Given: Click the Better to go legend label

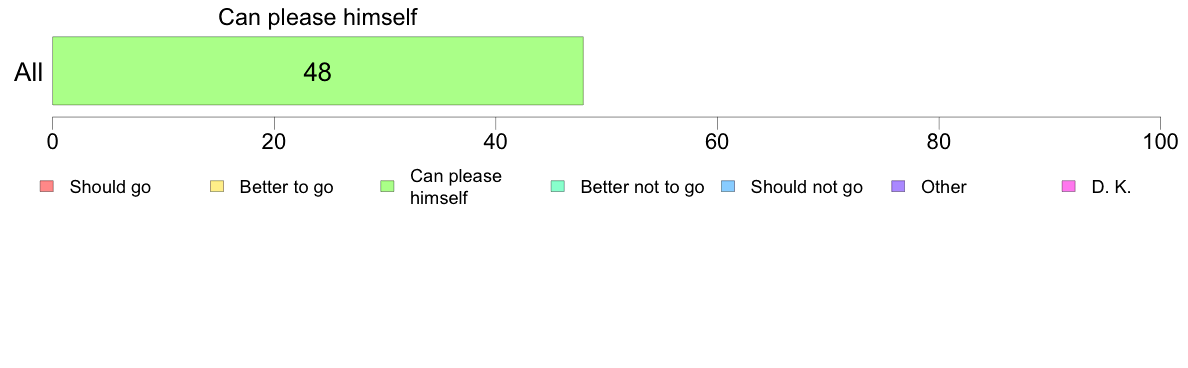Looking at the screenshot, I should [x=286, y=187].
